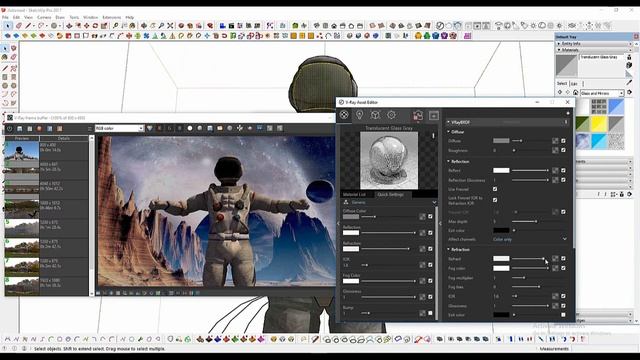The height and width of the screenshot is (360, 640).
Task: Select the Line pencil tool in top toolbar
Action: click(28, 26)
